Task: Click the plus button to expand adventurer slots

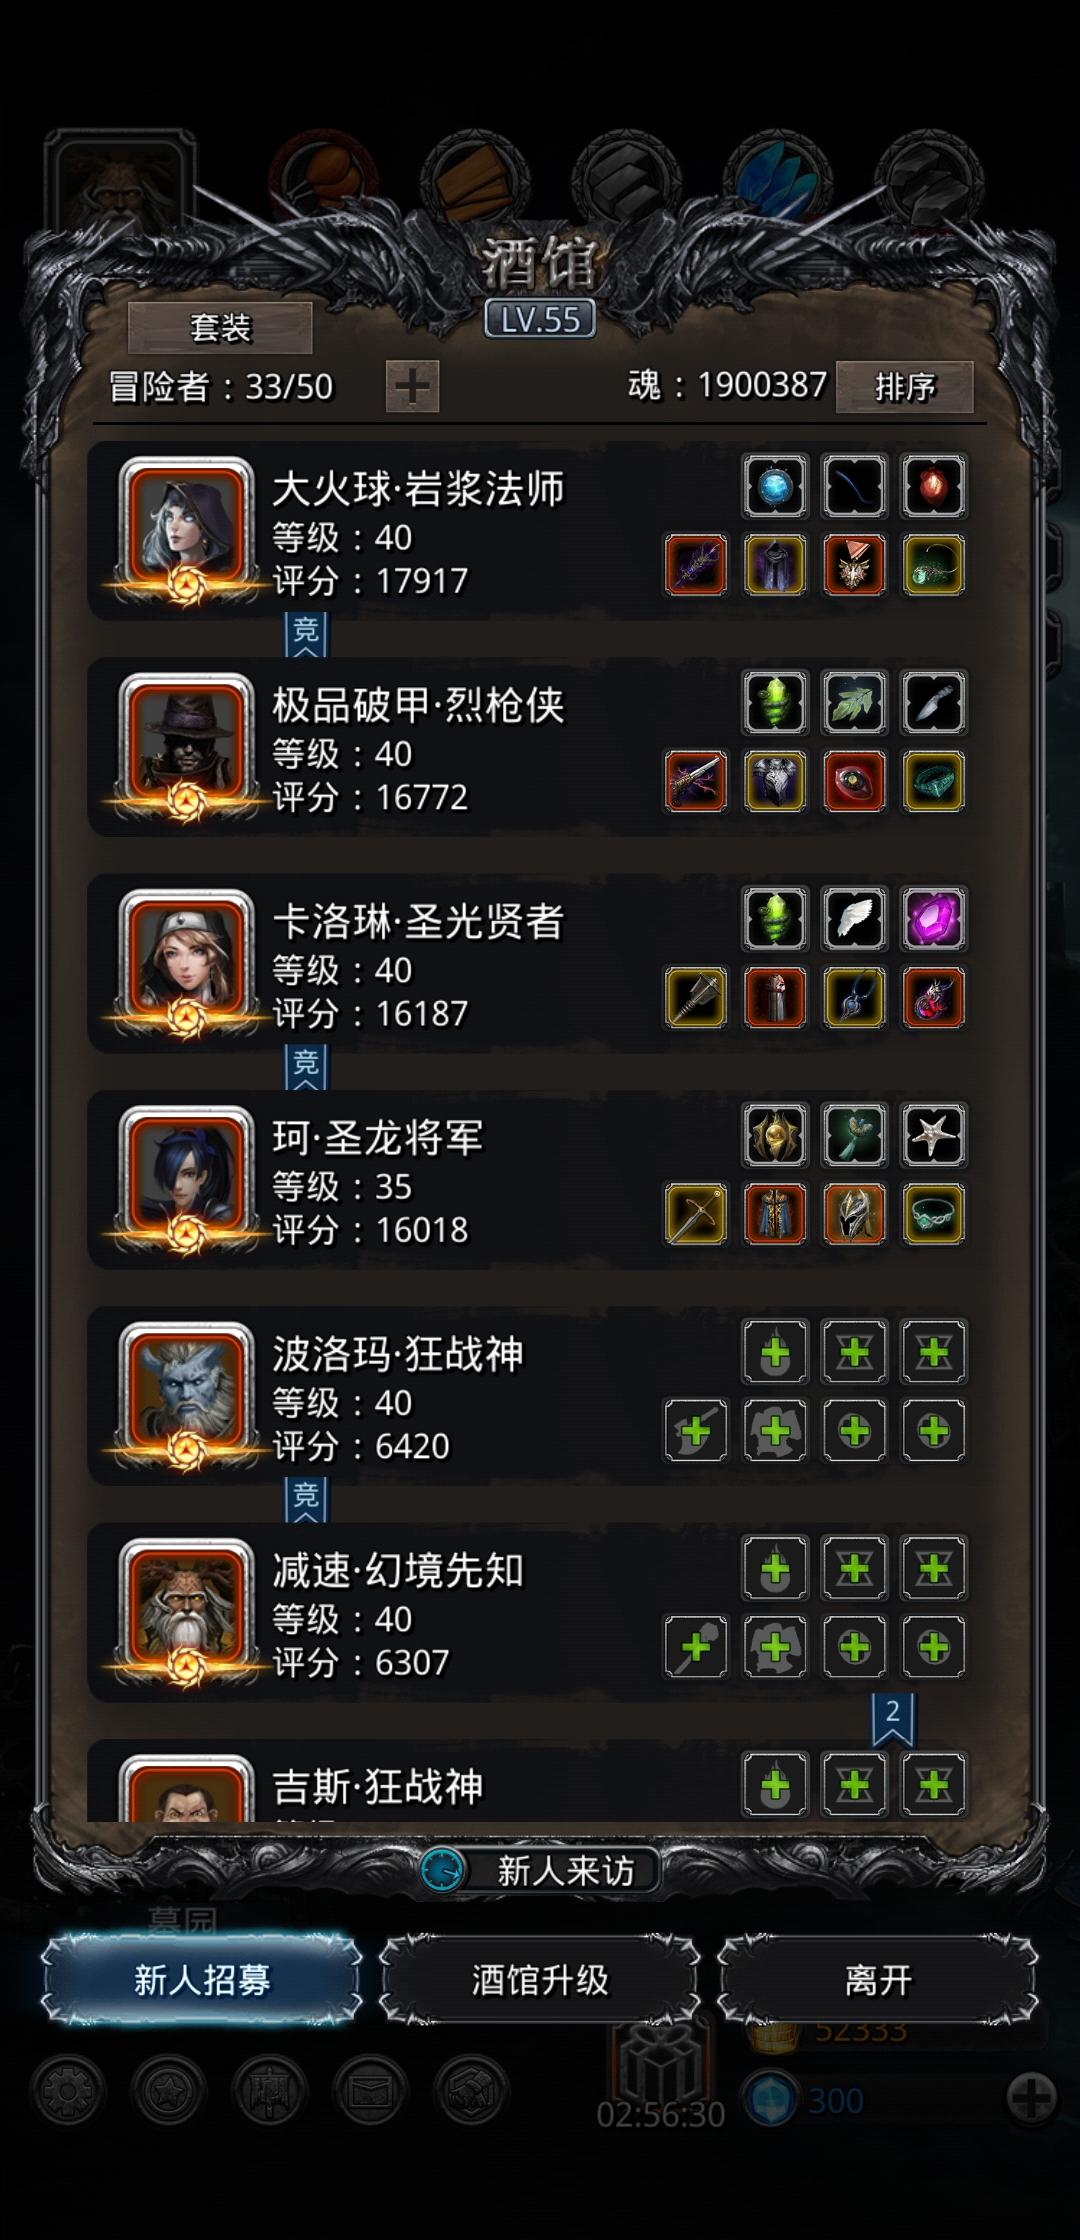Action: click(x=412, y=386)
